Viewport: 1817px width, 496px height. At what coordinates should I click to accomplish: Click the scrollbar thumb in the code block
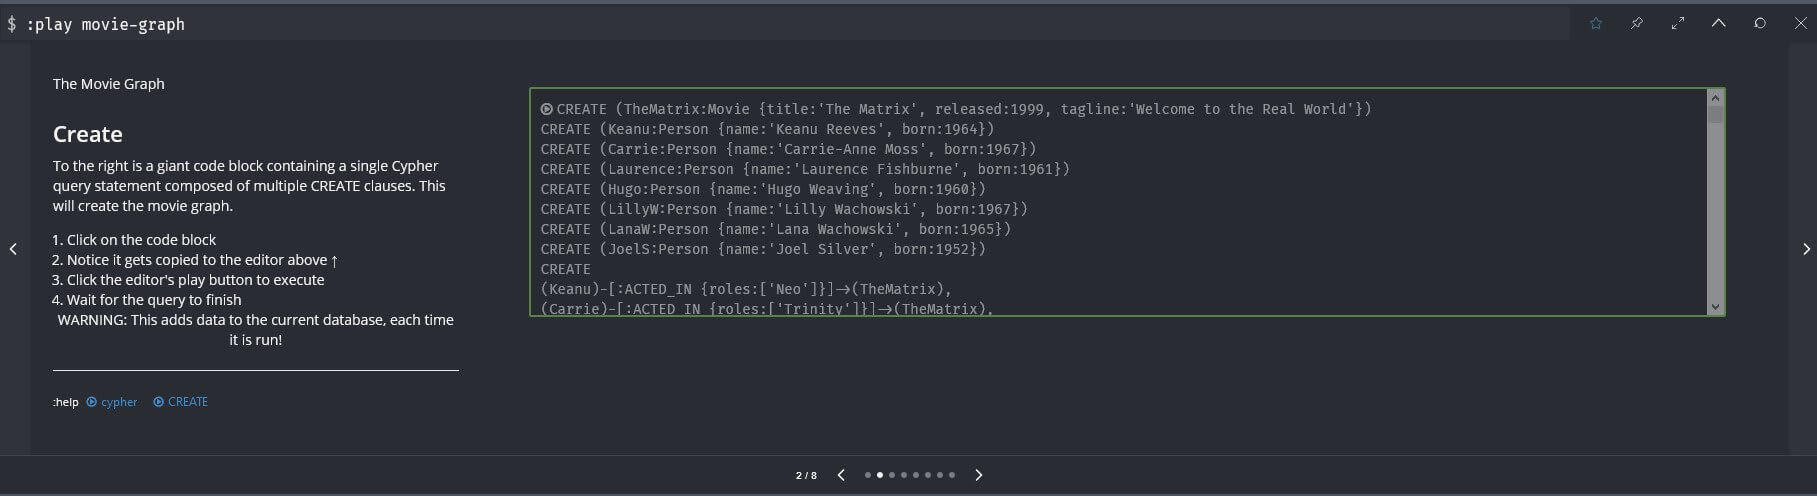point(1716,114)
